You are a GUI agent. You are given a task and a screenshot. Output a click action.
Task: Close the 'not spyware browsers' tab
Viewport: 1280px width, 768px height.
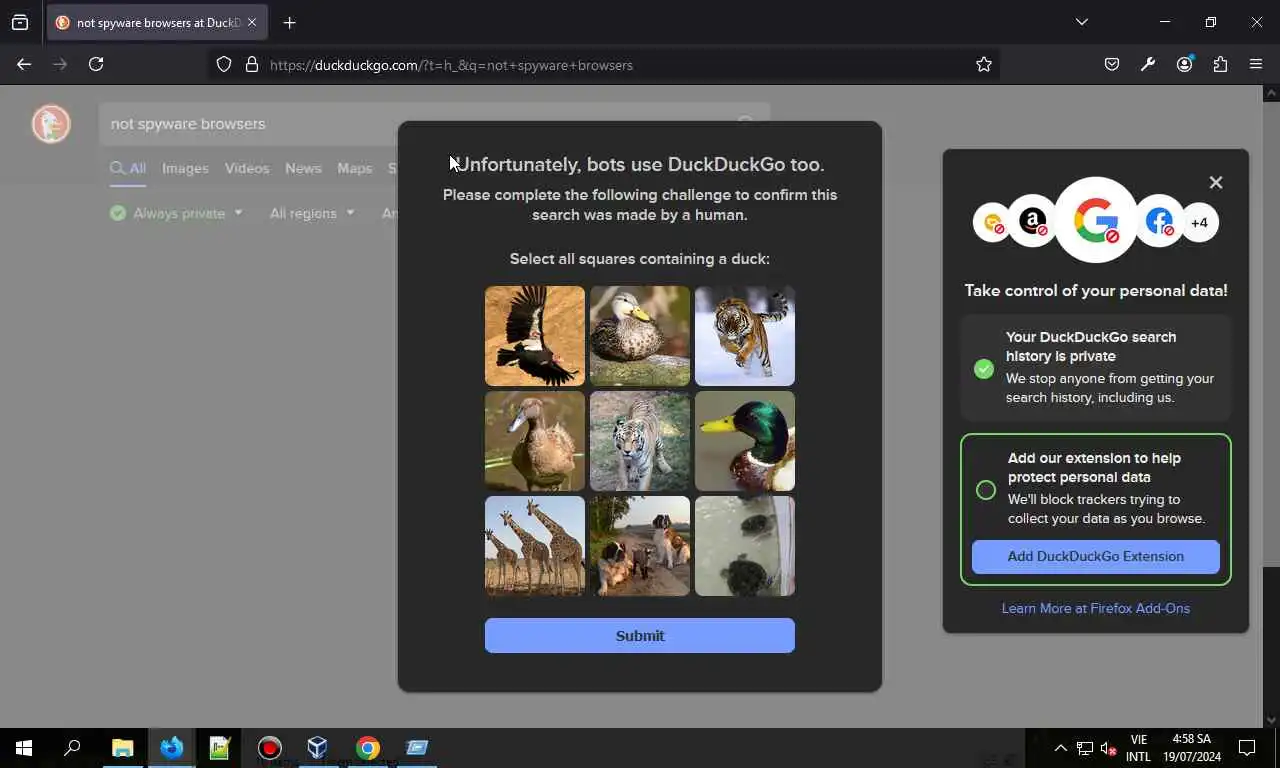[251, 22]
